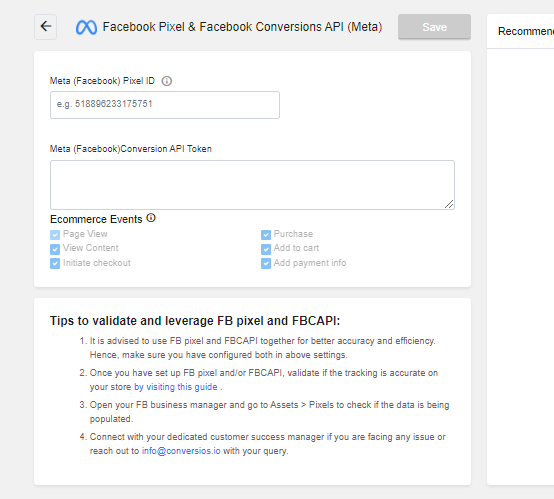Click the Ecommerce Events heading
This screenshot has width=554, height=499.
(96, 219)
